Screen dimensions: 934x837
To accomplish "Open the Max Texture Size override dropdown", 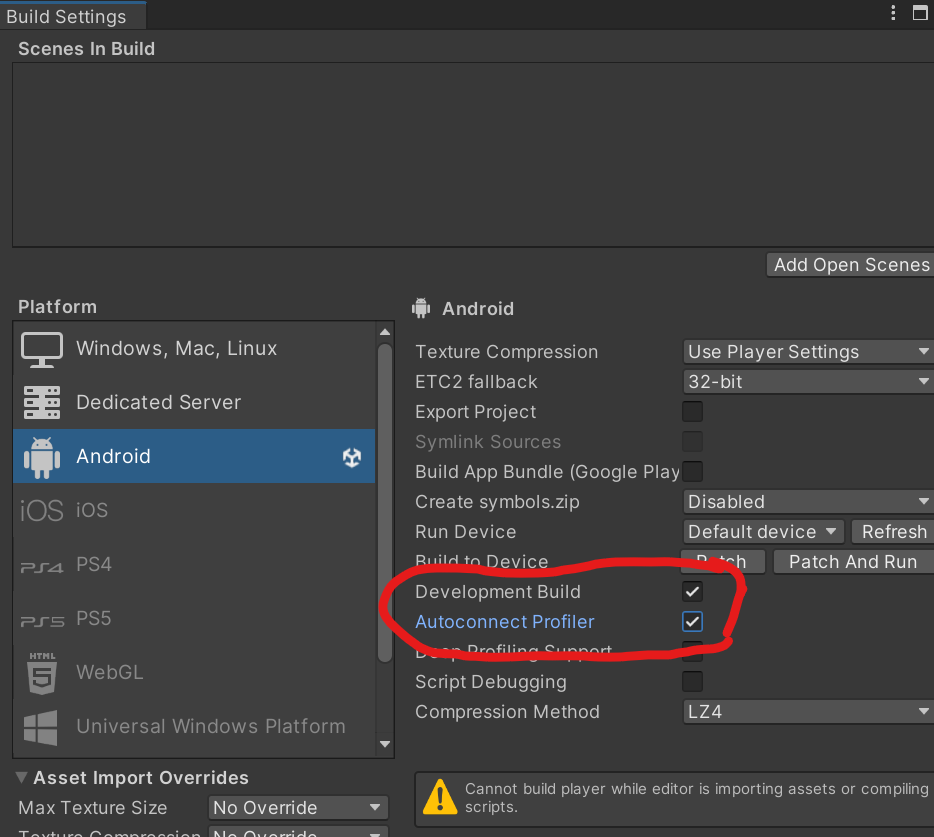I will coord(298,808).
